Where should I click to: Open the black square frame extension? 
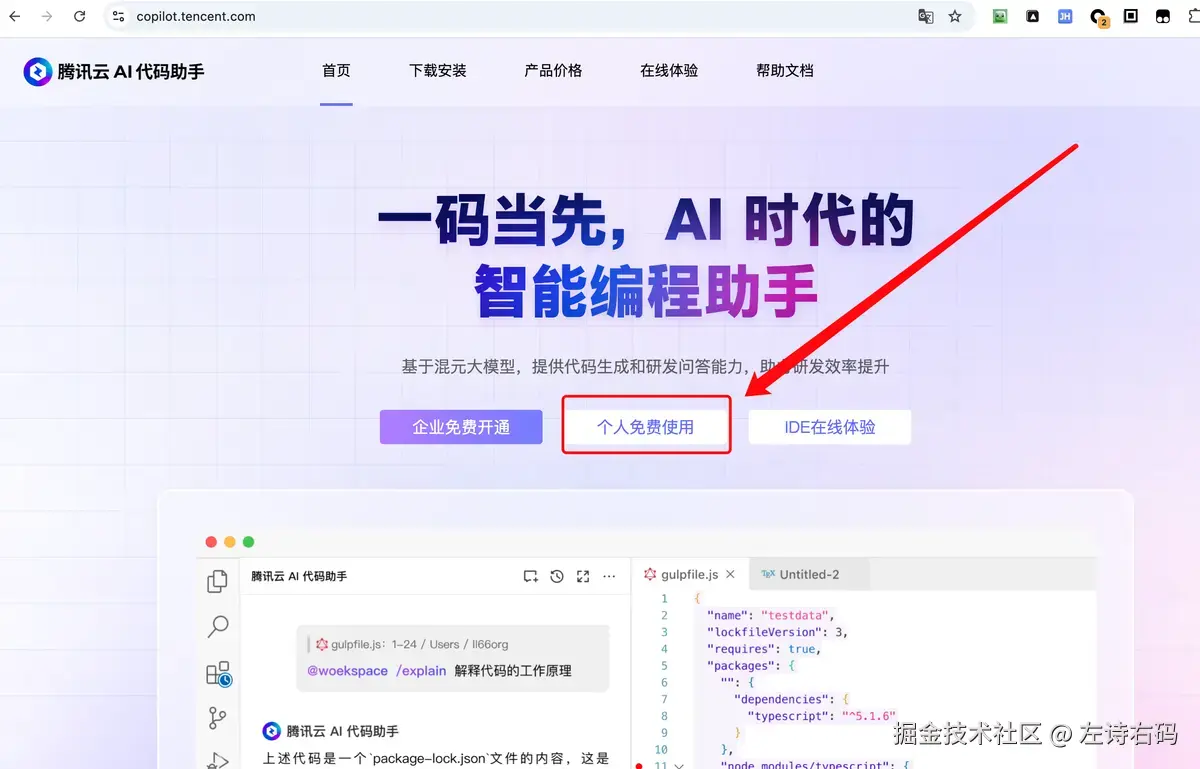click(1131, 16)
